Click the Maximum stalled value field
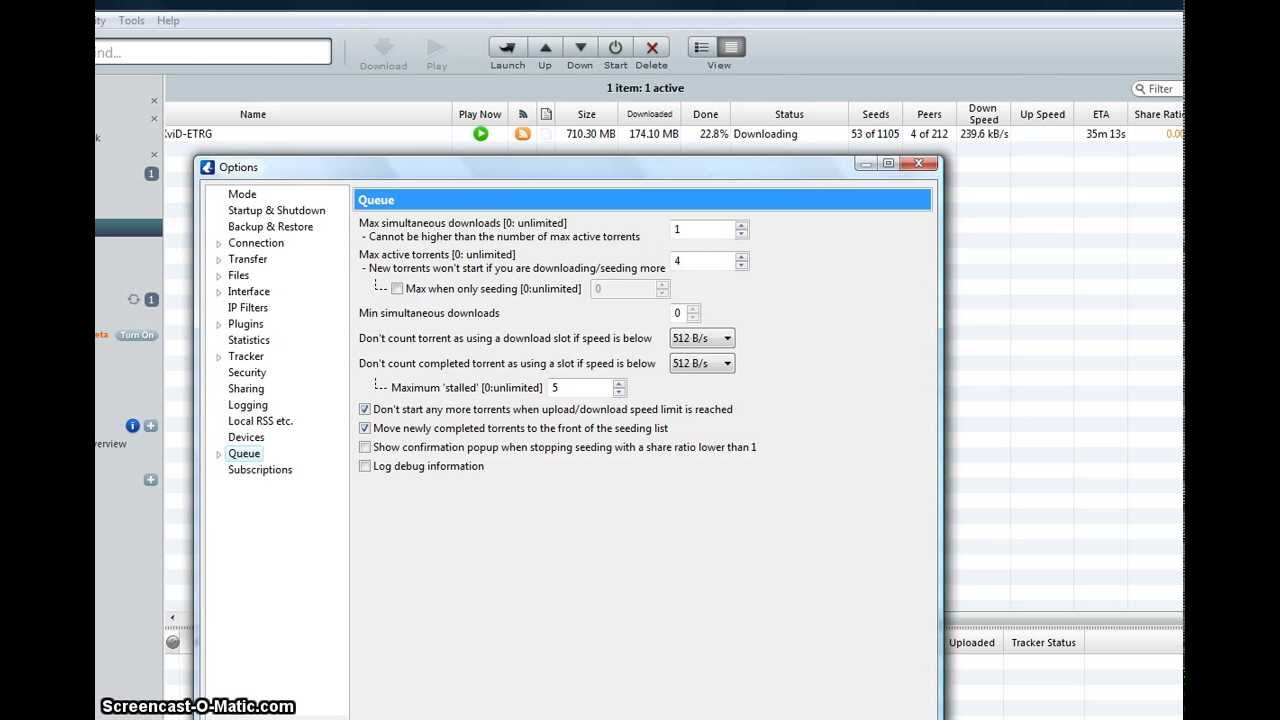This screenshot has height=720, width=1280. pos(580,387)
